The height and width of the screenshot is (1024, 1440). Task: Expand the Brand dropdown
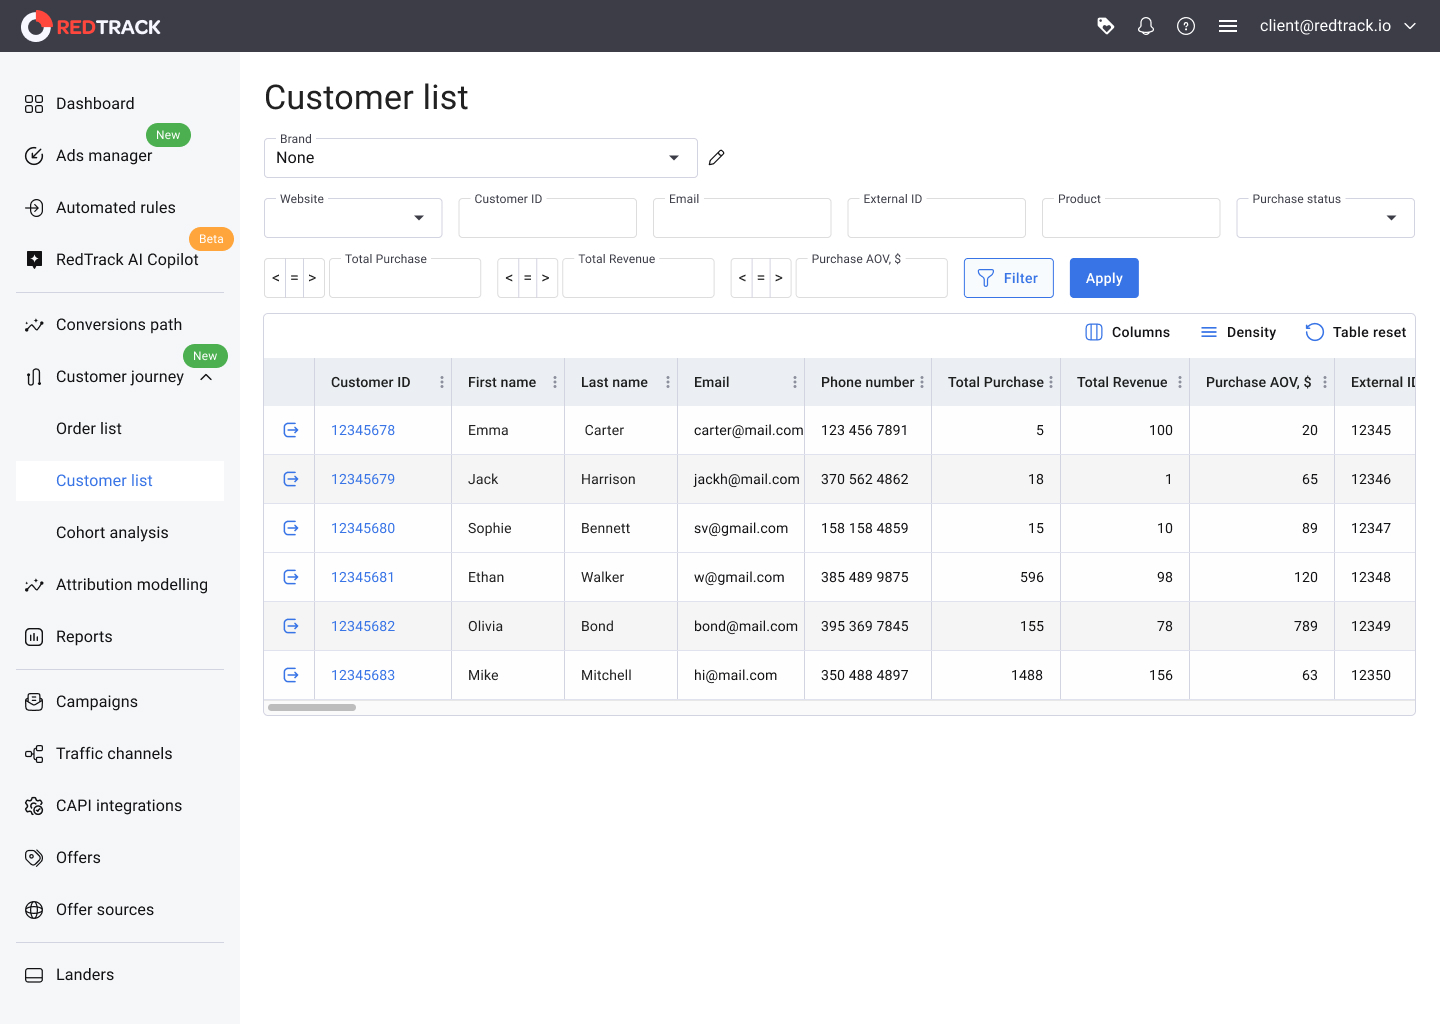pyautogui.click(x=674, y=158)
